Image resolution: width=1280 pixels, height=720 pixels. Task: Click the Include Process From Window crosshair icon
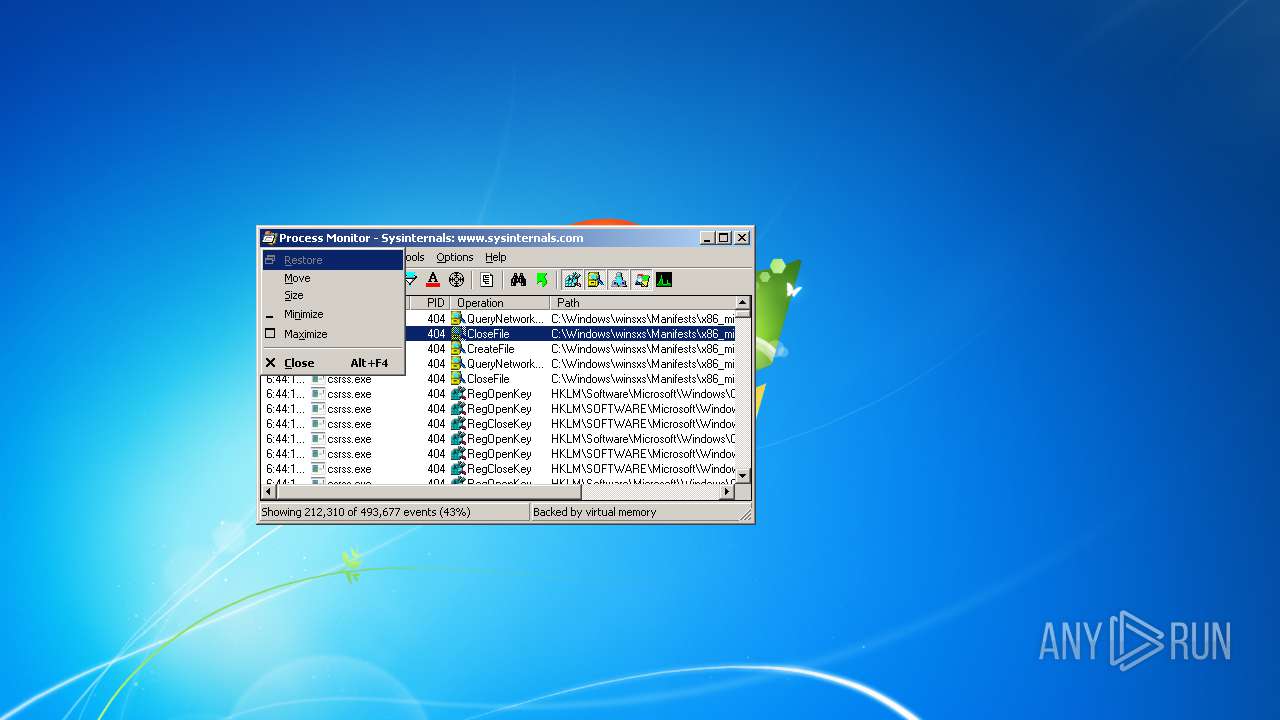[x=456, y=280]
